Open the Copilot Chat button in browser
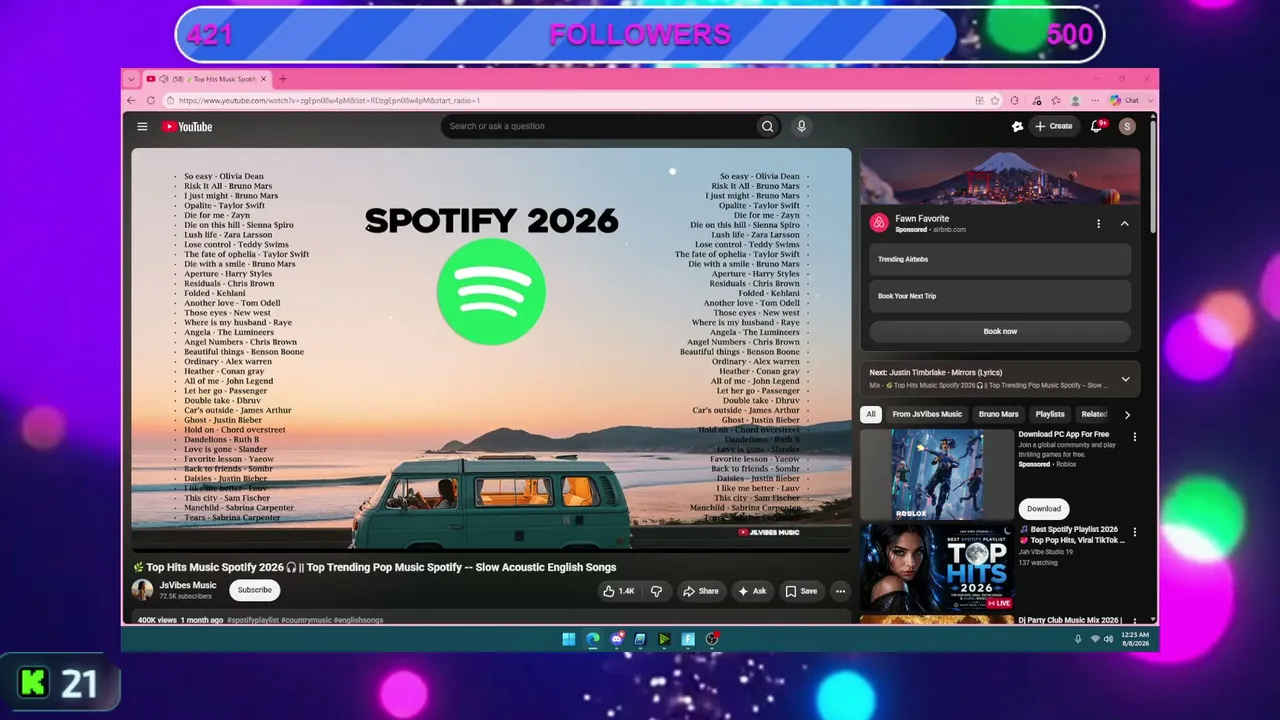The image size is (1280, 720). coord(1125,101)
